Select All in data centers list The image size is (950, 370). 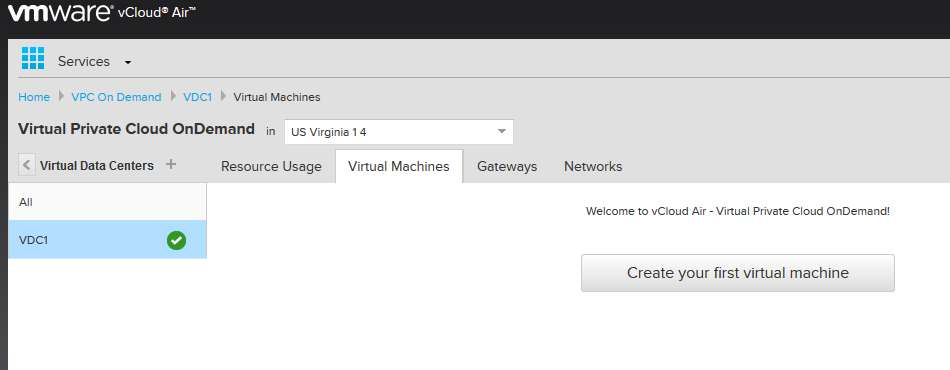[107, 202]
